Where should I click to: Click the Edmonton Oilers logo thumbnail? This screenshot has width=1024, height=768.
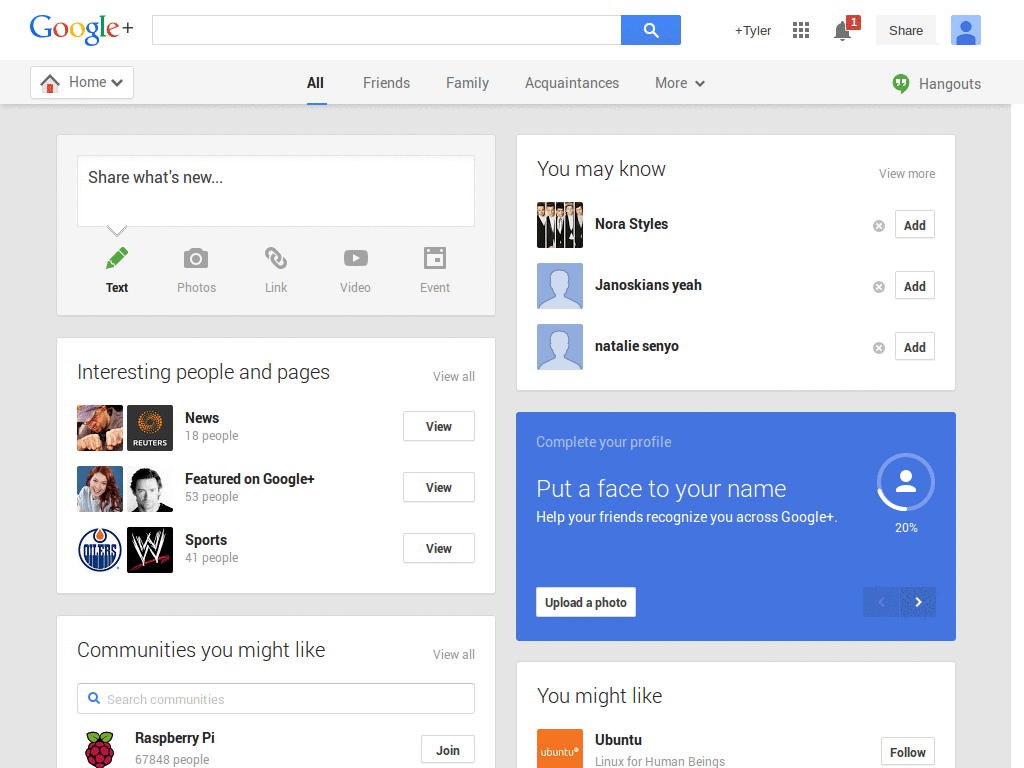tap(100, 550)
